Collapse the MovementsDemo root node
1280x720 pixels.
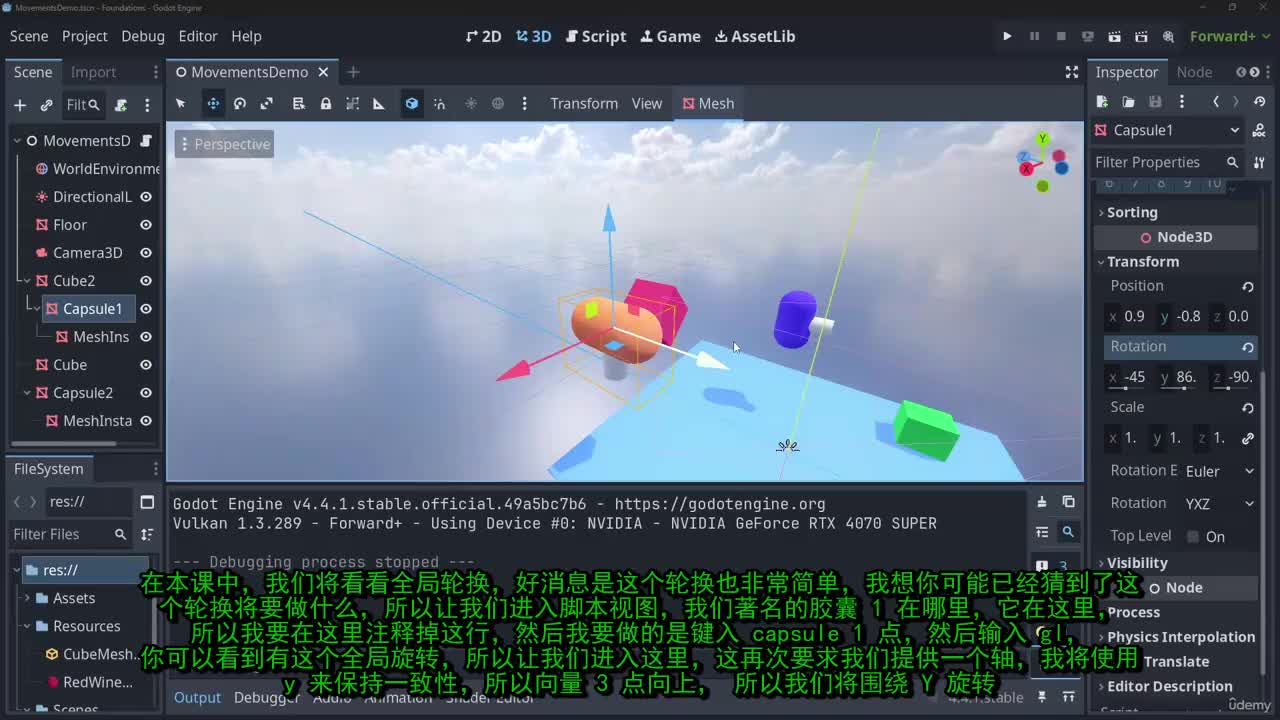tap(17, 141)
